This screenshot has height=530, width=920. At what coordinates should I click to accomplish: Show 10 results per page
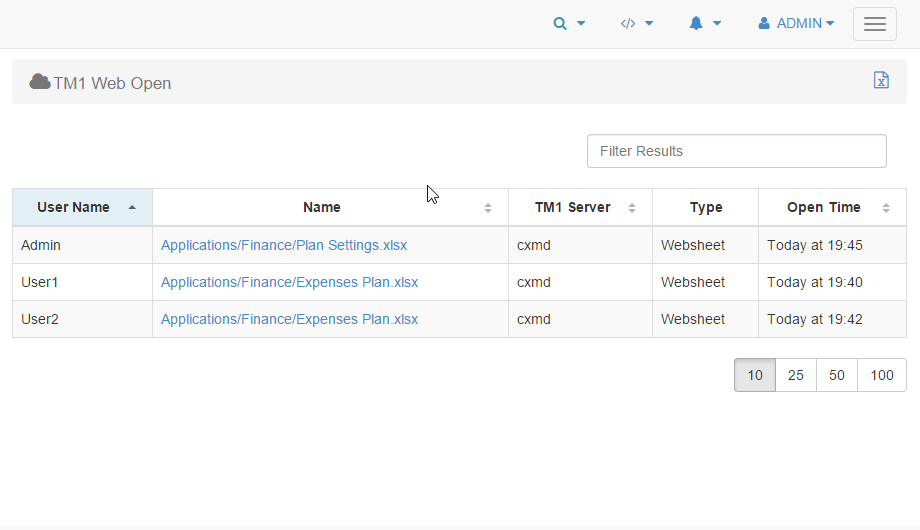pos(755,375)
